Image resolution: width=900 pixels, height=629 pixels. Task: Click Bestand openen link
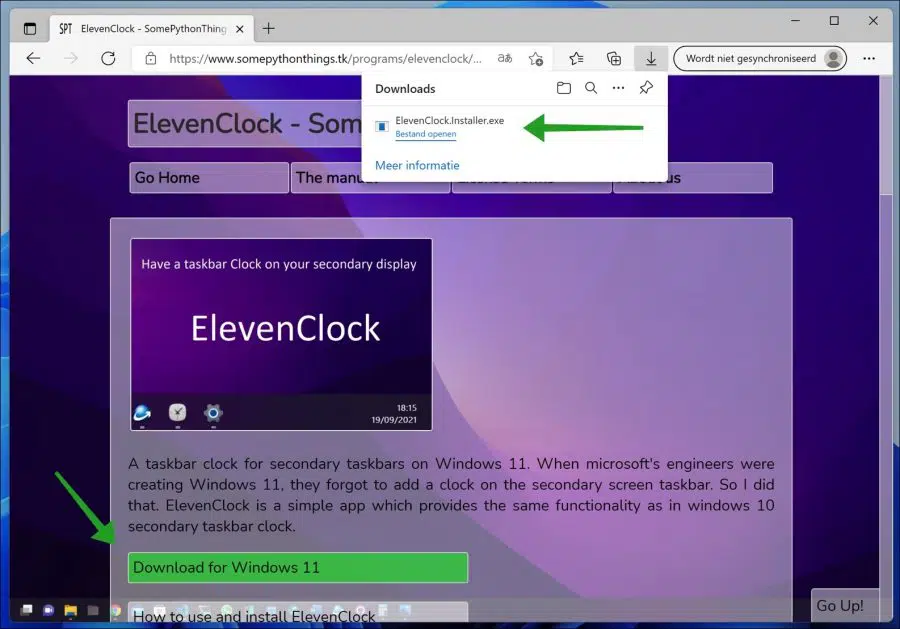coord(426,134)
